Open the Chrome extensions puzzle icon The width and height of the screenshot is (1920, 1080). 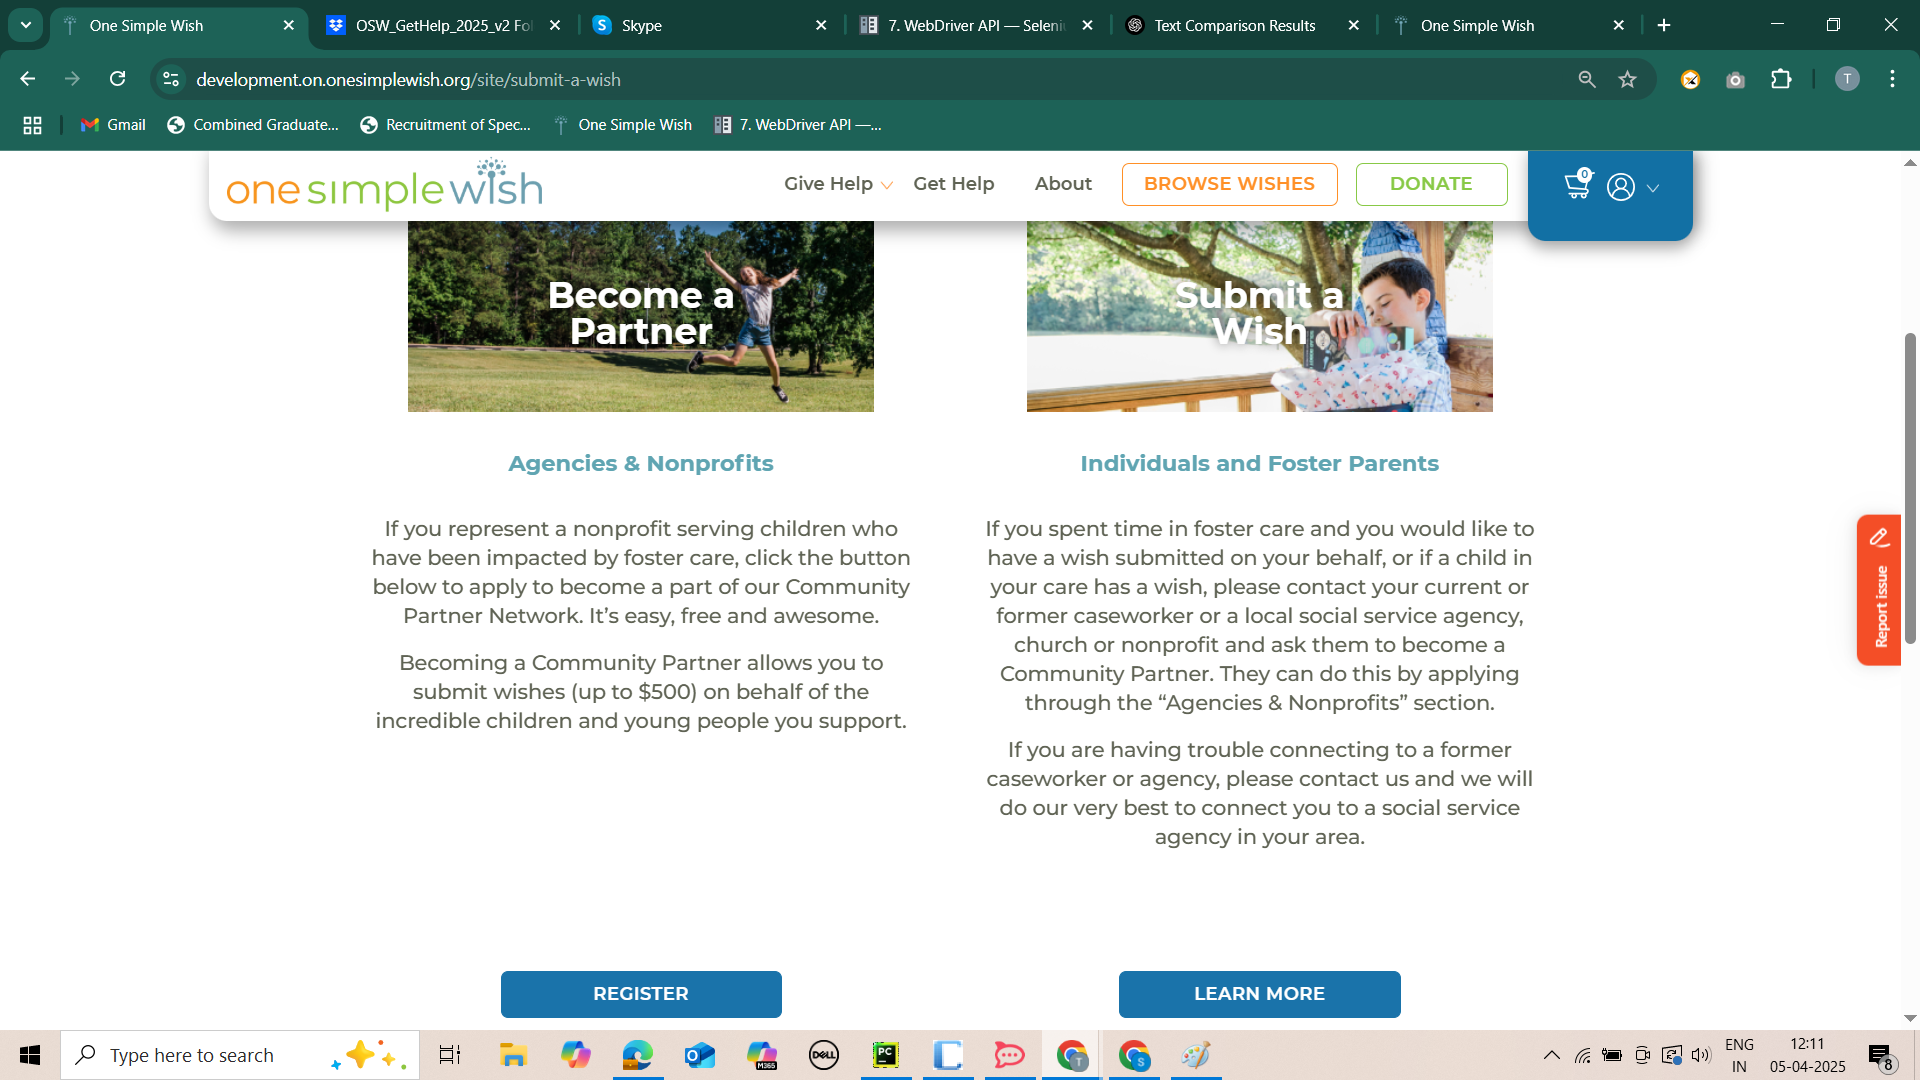pyautogui.click(x=1781, y=79)
